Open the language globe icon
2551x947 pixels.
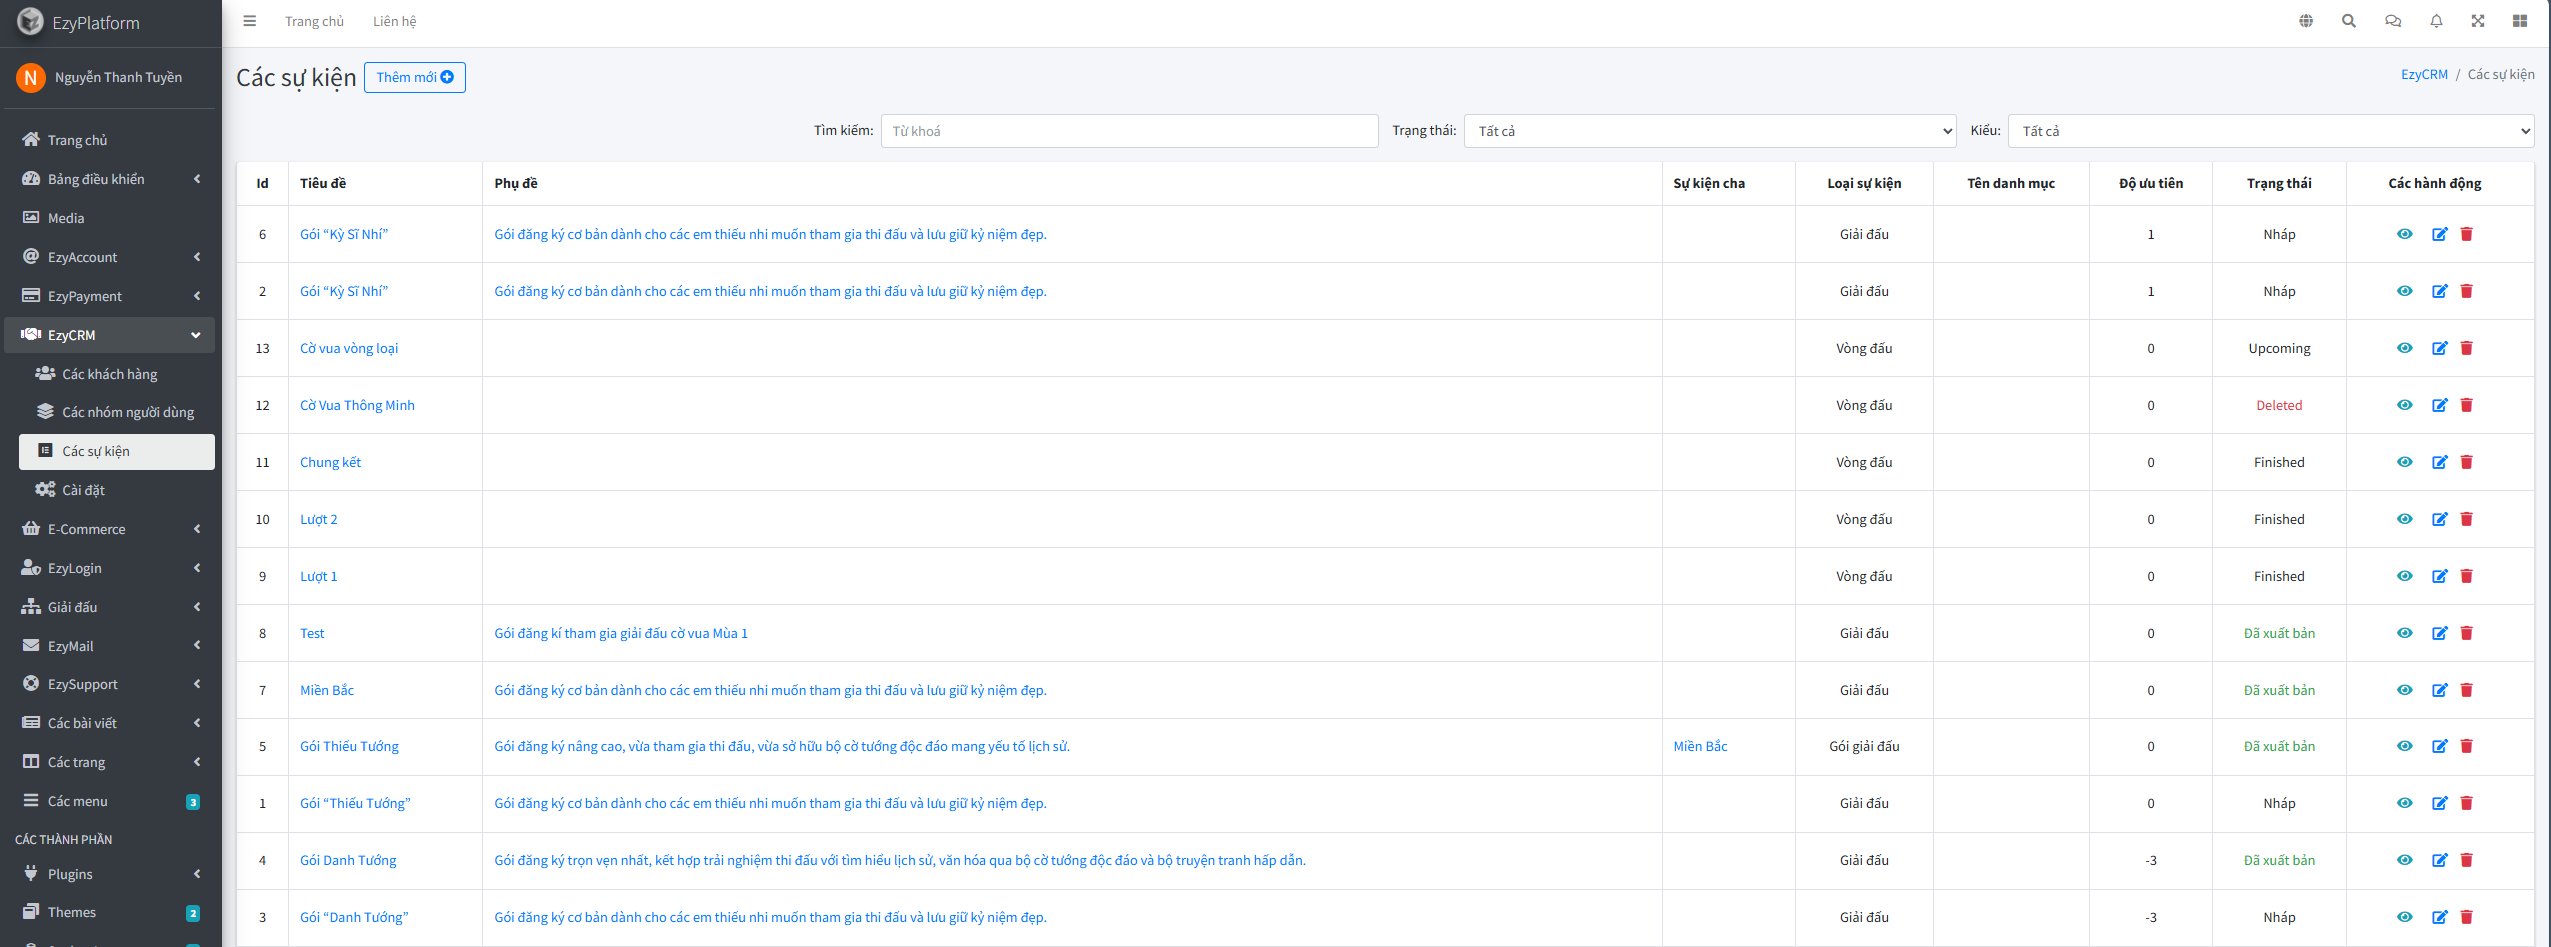[2306, 21]
